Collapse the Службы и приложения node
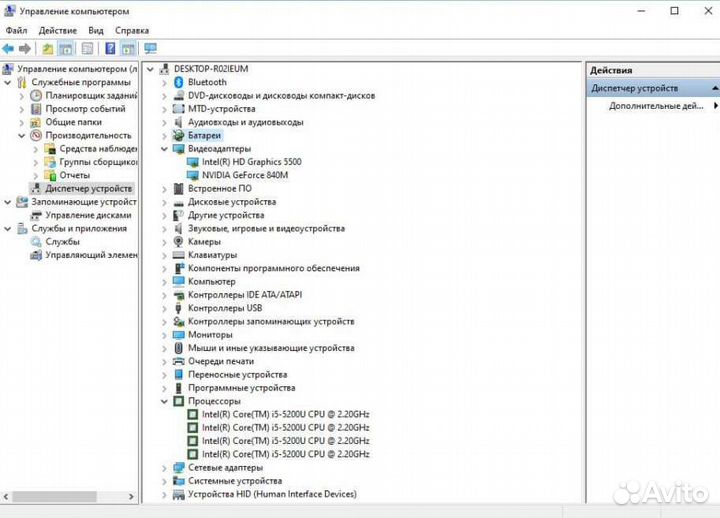Screen dimensions: 720x518 click(x=7, y=229)
